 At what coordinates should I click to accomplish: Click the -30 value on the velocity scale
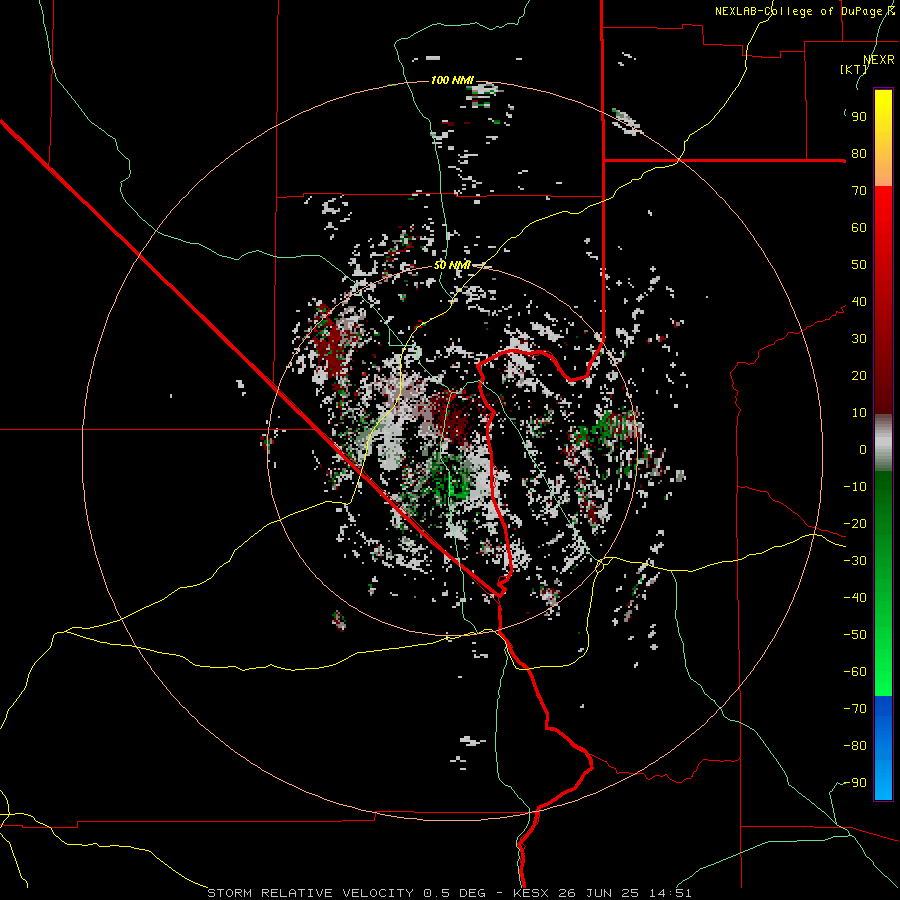pyautogui.click(x=855, y=561)
